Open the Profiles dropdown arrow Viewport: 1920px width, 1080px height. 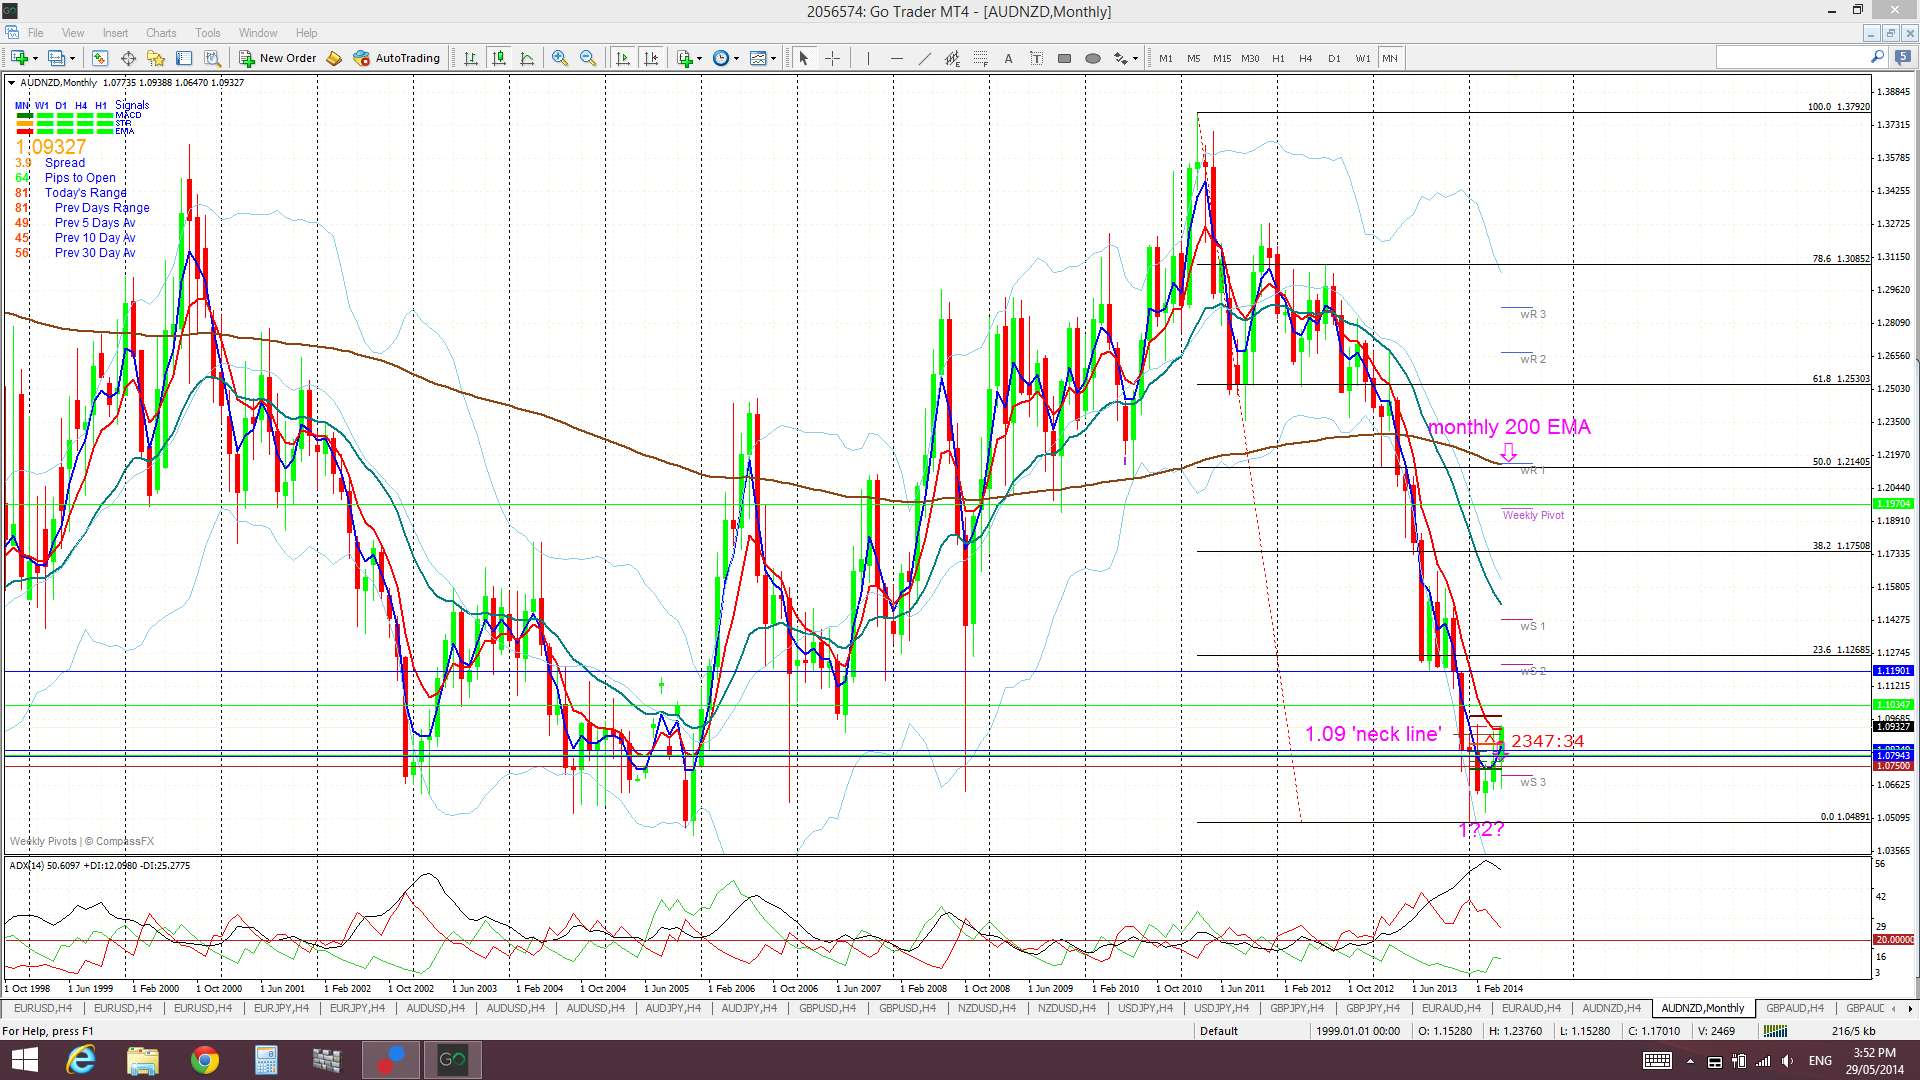point(73,58)
